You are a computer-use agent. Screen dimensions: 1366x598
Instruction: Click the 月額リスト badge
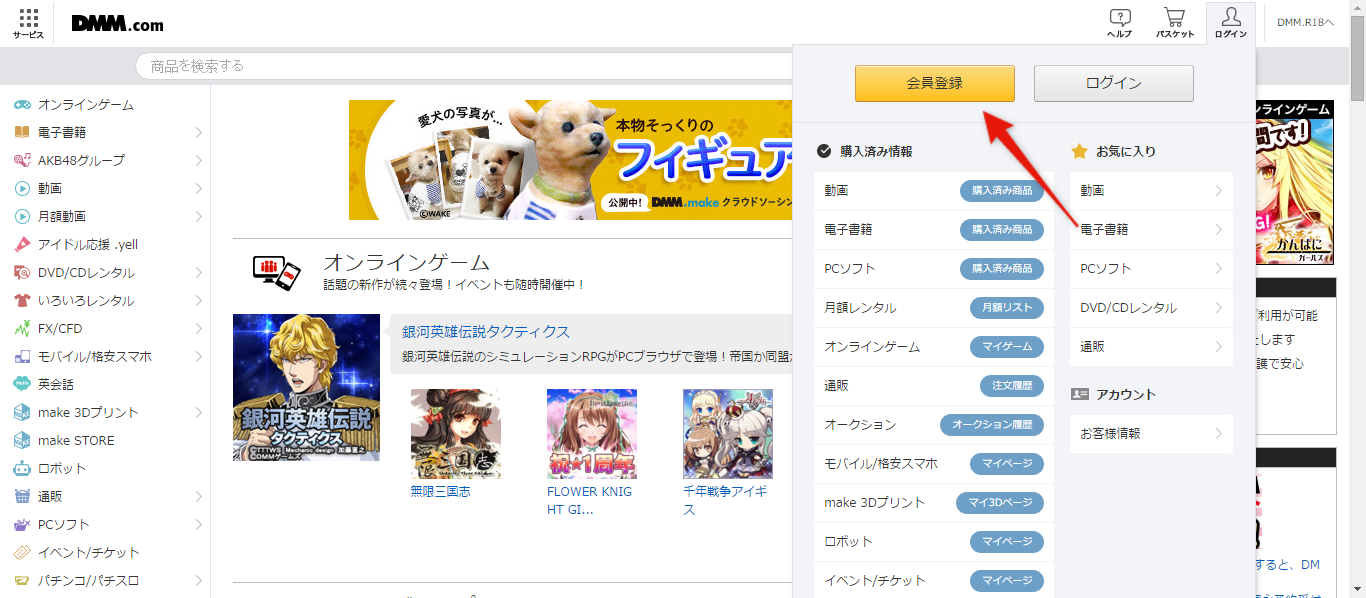tap(1007, 307)
